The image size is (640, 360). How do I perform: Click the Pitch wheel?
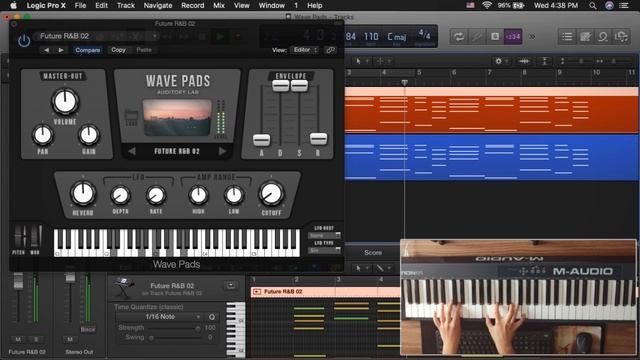click(19, 236)
